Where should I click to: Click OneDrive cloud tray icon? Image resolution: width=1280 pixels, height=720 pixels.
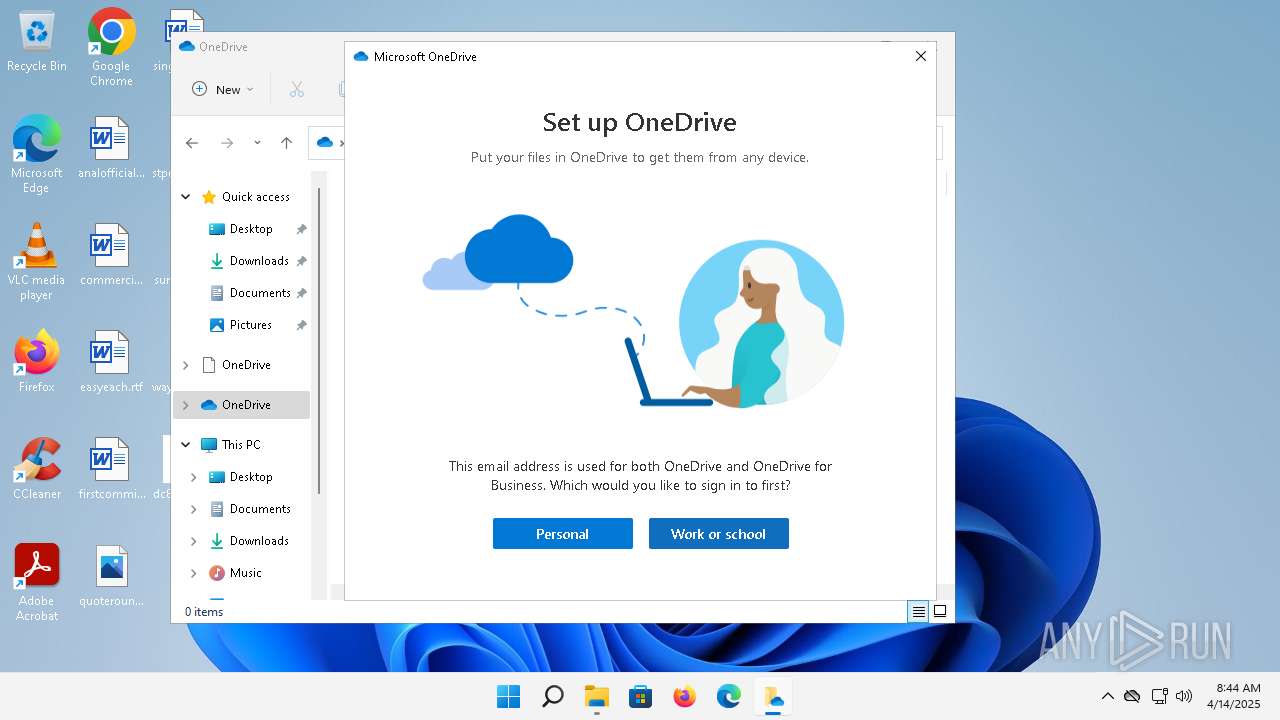[1132, 696]
